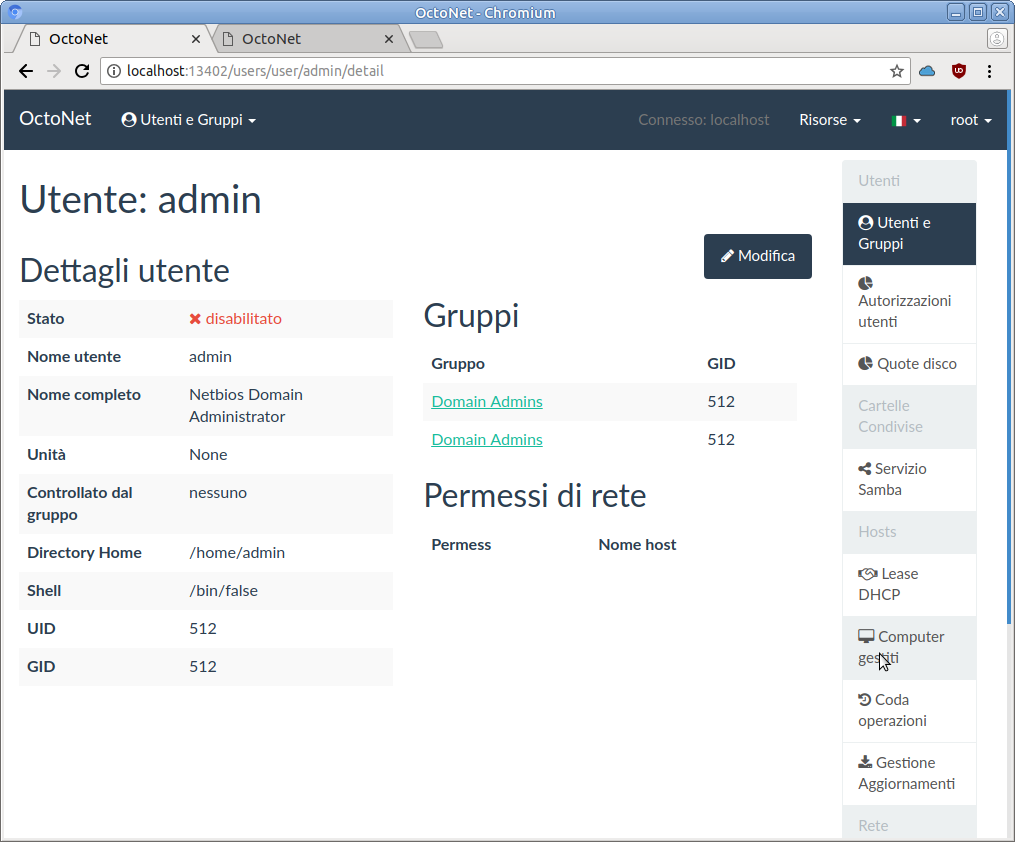Viewport: 1015px width, 842px height.
Task: Click the user icon in sidebar Utenti e Gruppi
Action: [865, 223]
